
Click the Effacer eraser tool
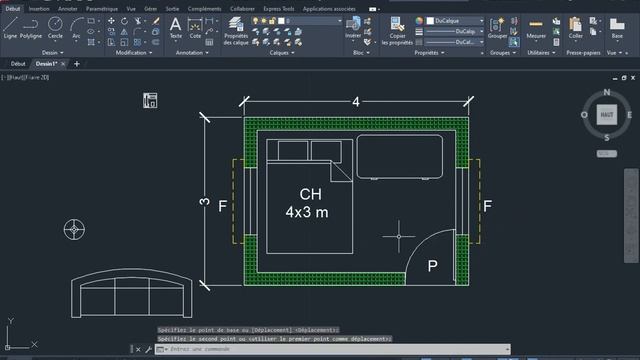tap(156, 21)
